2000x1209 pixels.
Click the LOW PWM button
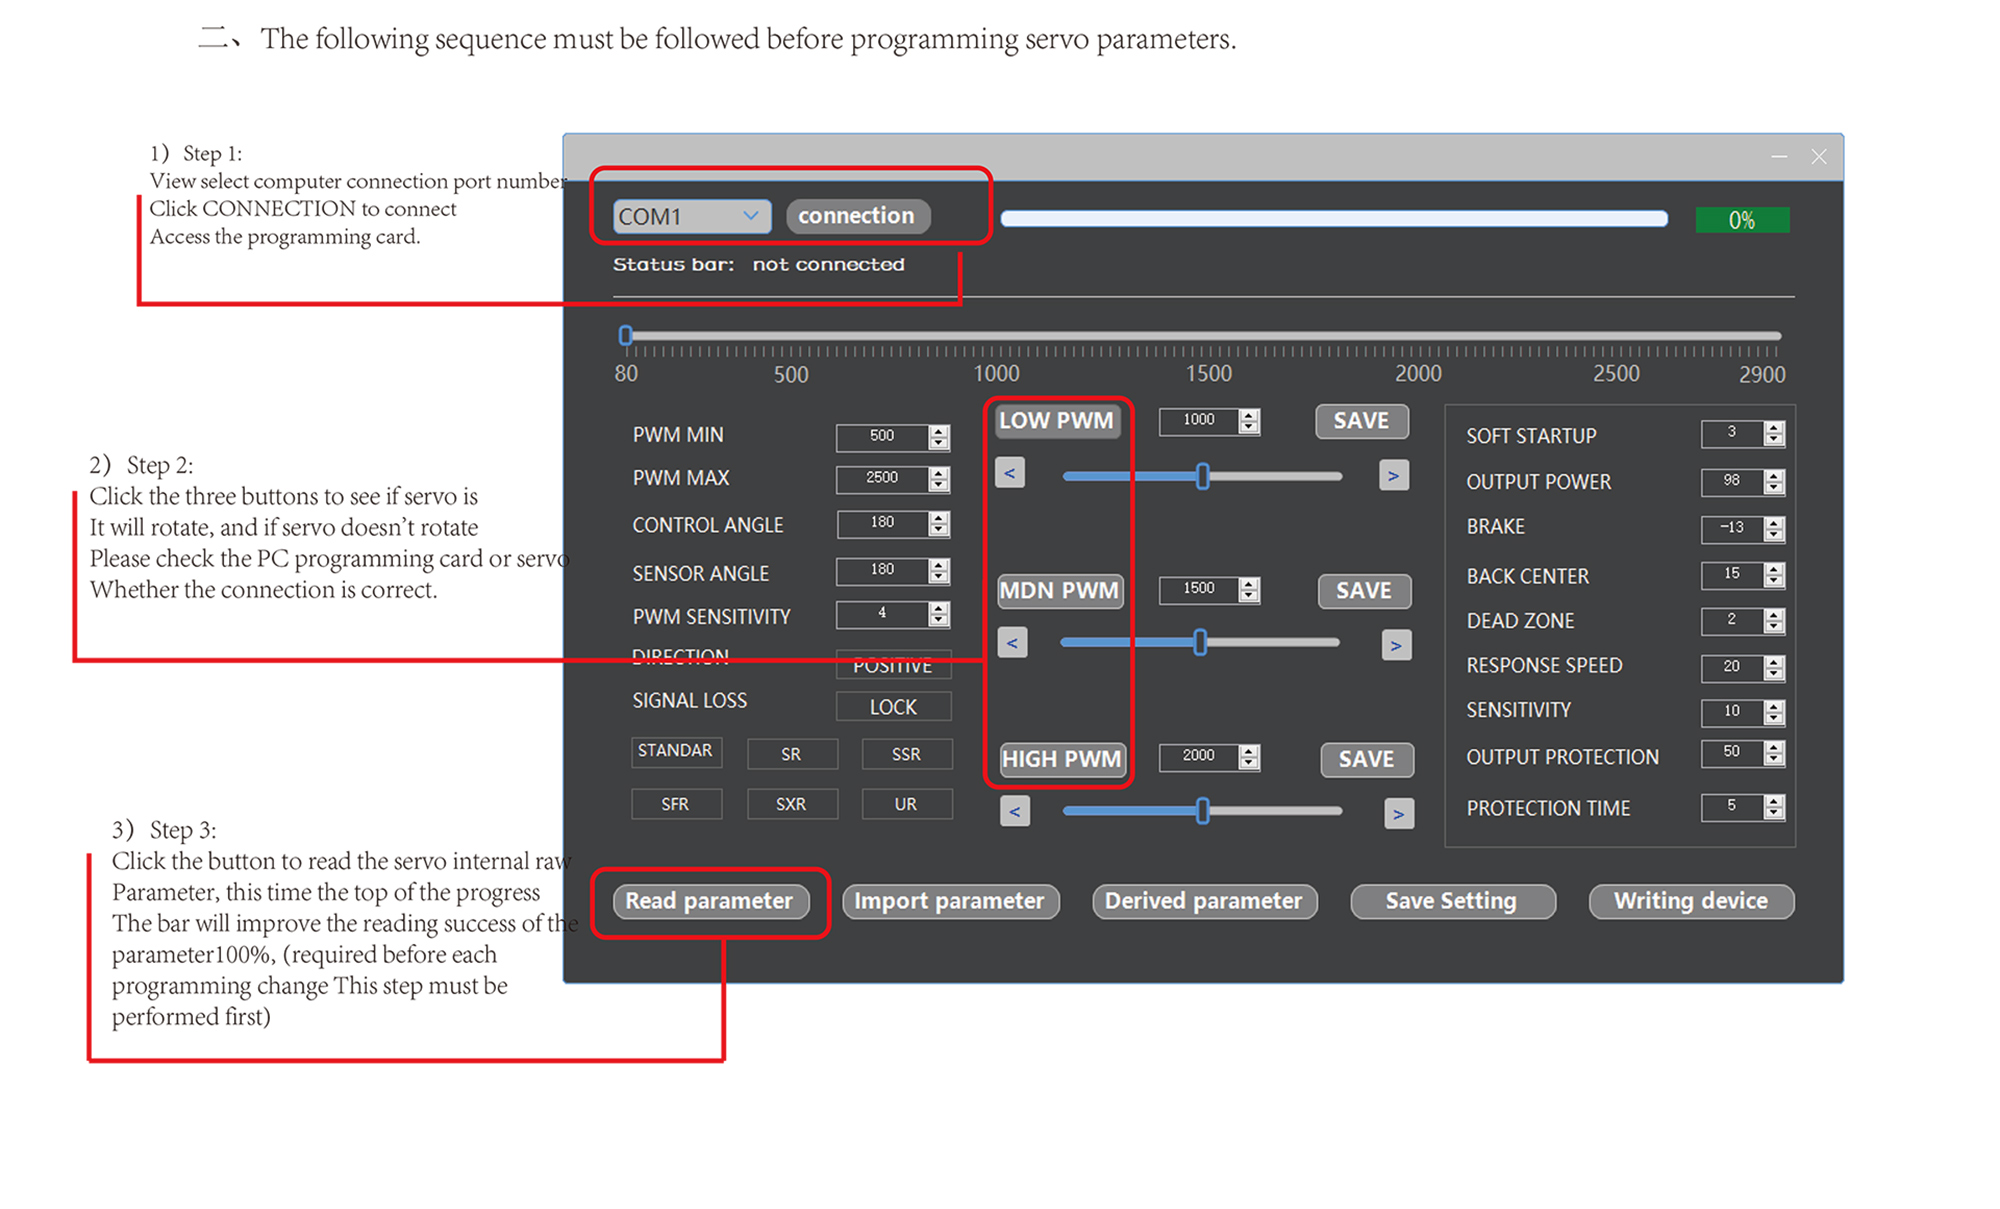coord(1057,421)
